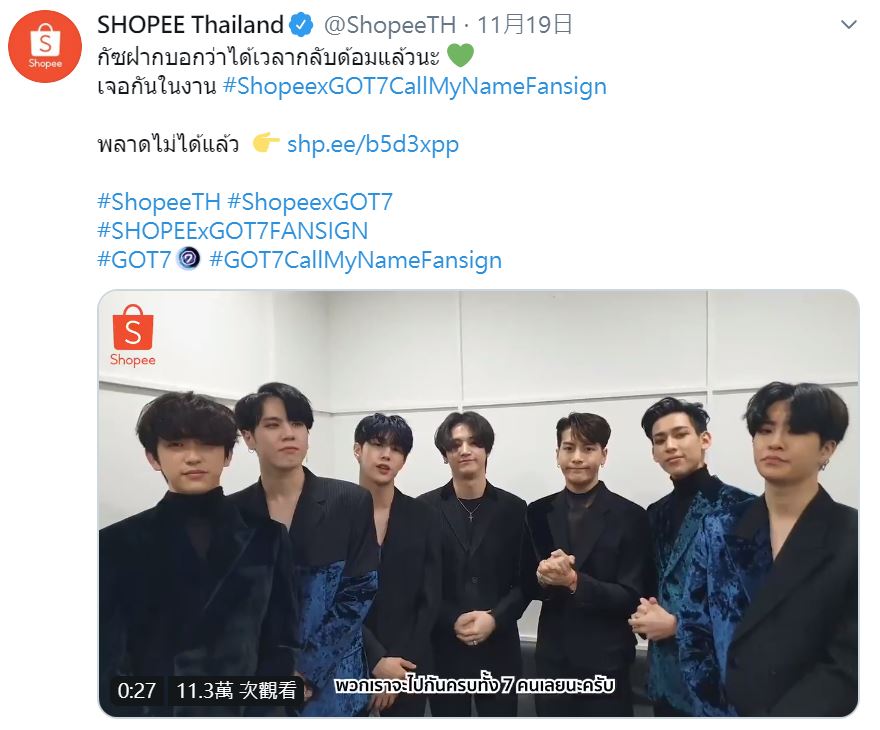This screenshot has width=880, height=730.
Task: Click the Shopee logo in video
Action: pyautogui.click(x=133, y=336)
